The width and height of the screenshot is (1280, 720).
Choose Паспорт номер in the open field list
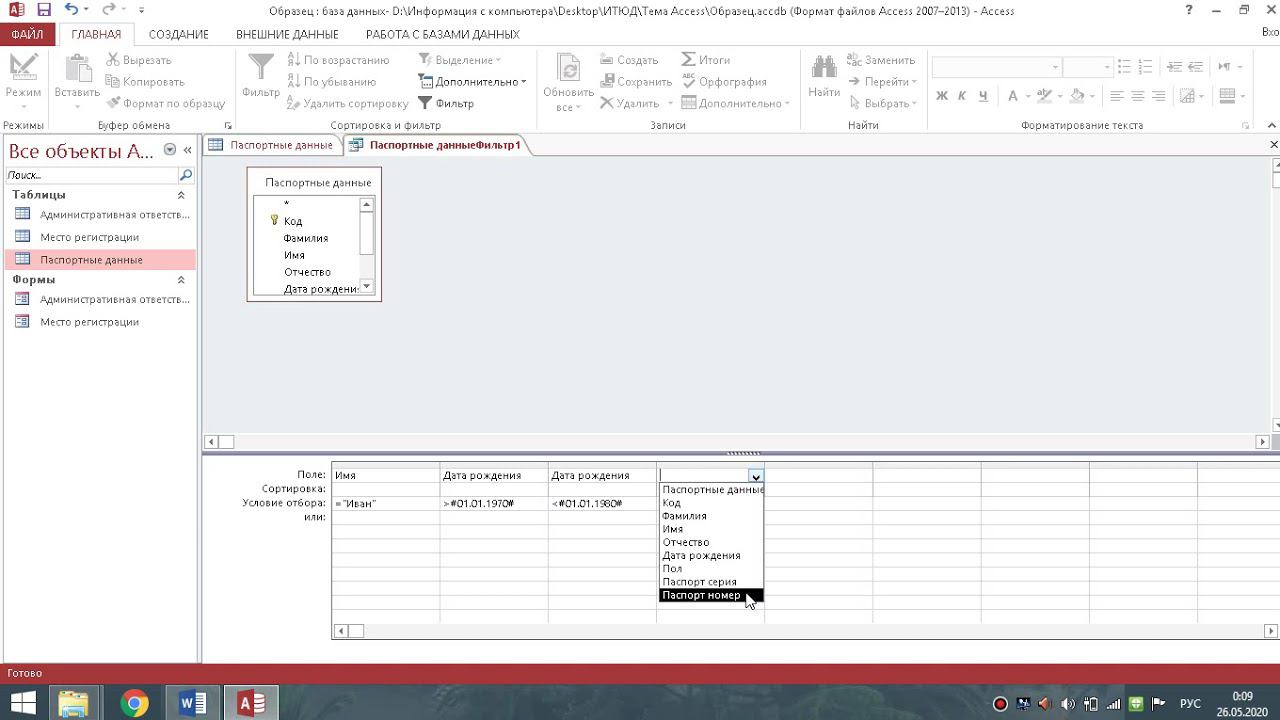tap(711, 595)
